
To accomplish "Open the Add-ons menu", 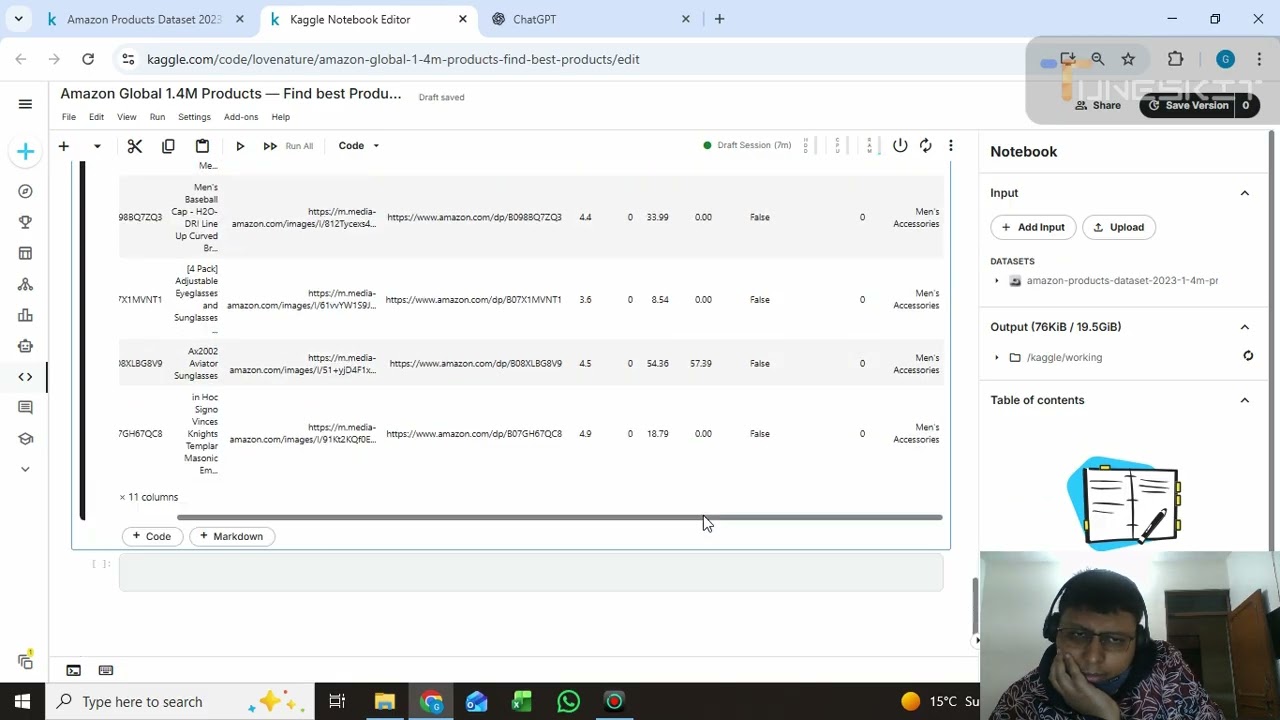I will tap(241, 117).
